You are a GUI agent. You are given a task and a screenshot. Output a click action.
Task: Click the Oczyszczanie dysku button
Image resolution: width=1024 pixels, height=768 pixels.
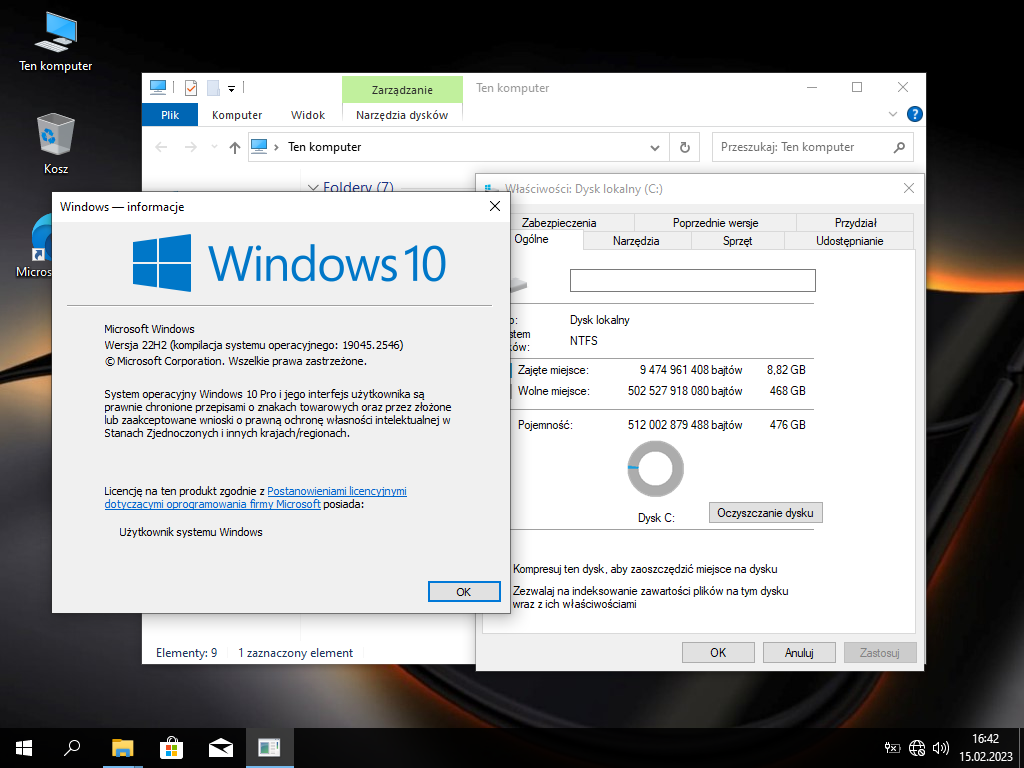click(765, 513)
